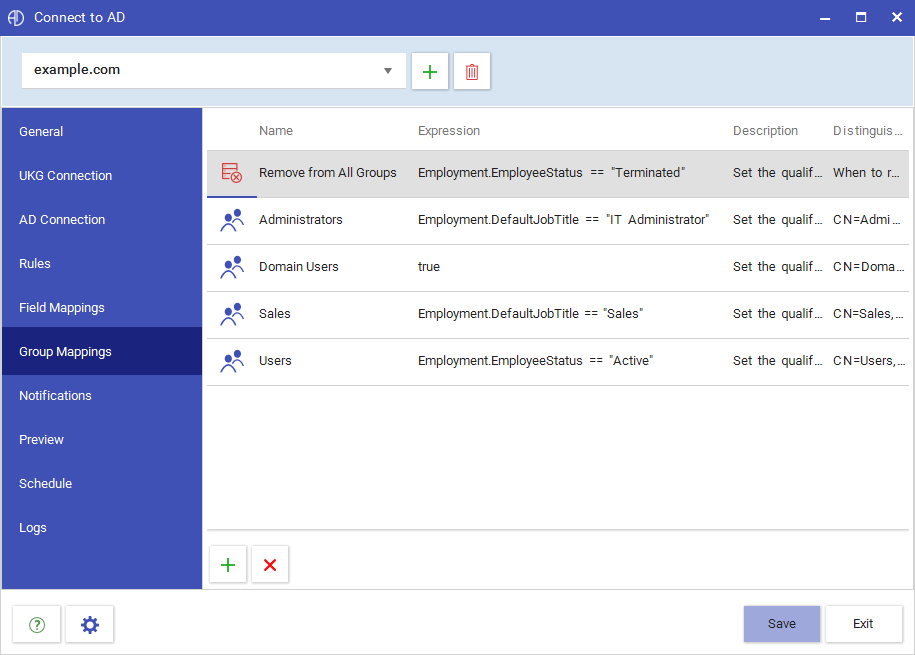Click the DefaultJobTitle == "Sales" expression
Image resolution: width=915 pixels, height=655 pixels.
530,314
